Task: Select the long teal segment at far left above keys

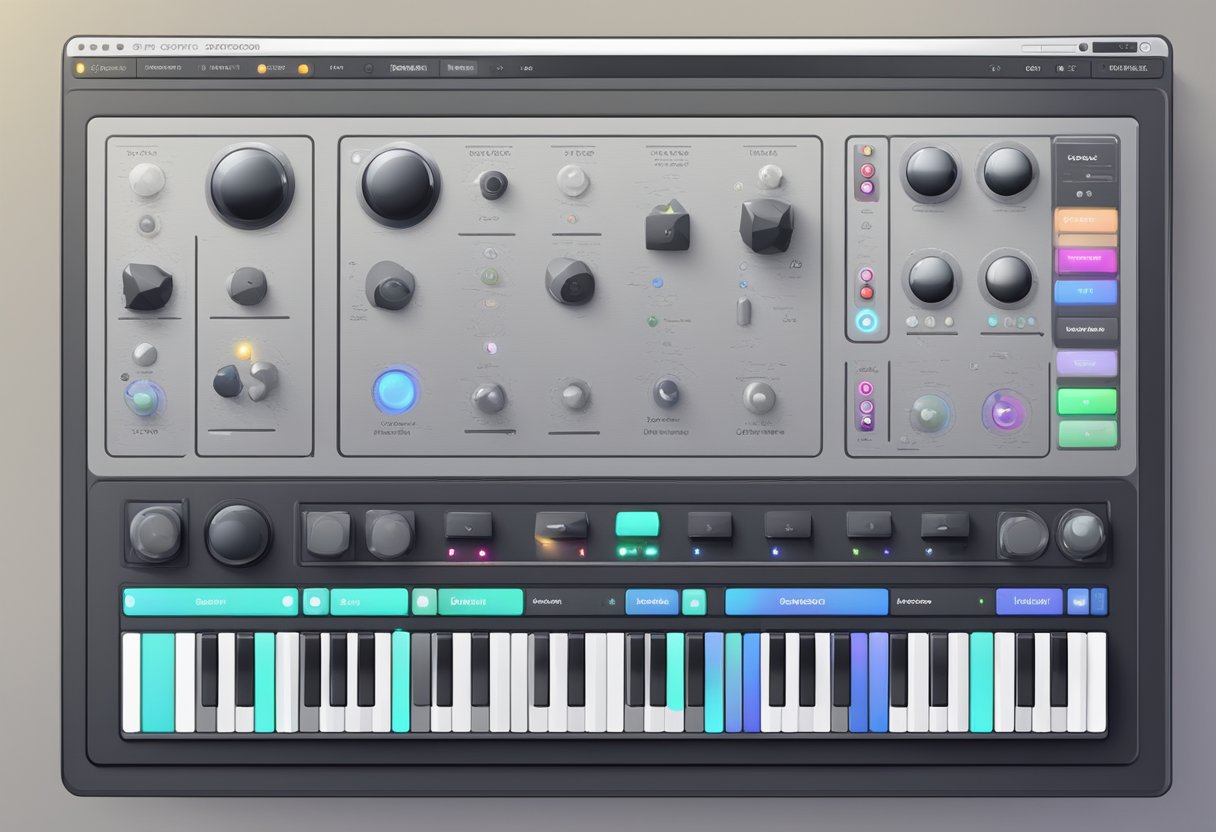Action: tap(210, 601)
